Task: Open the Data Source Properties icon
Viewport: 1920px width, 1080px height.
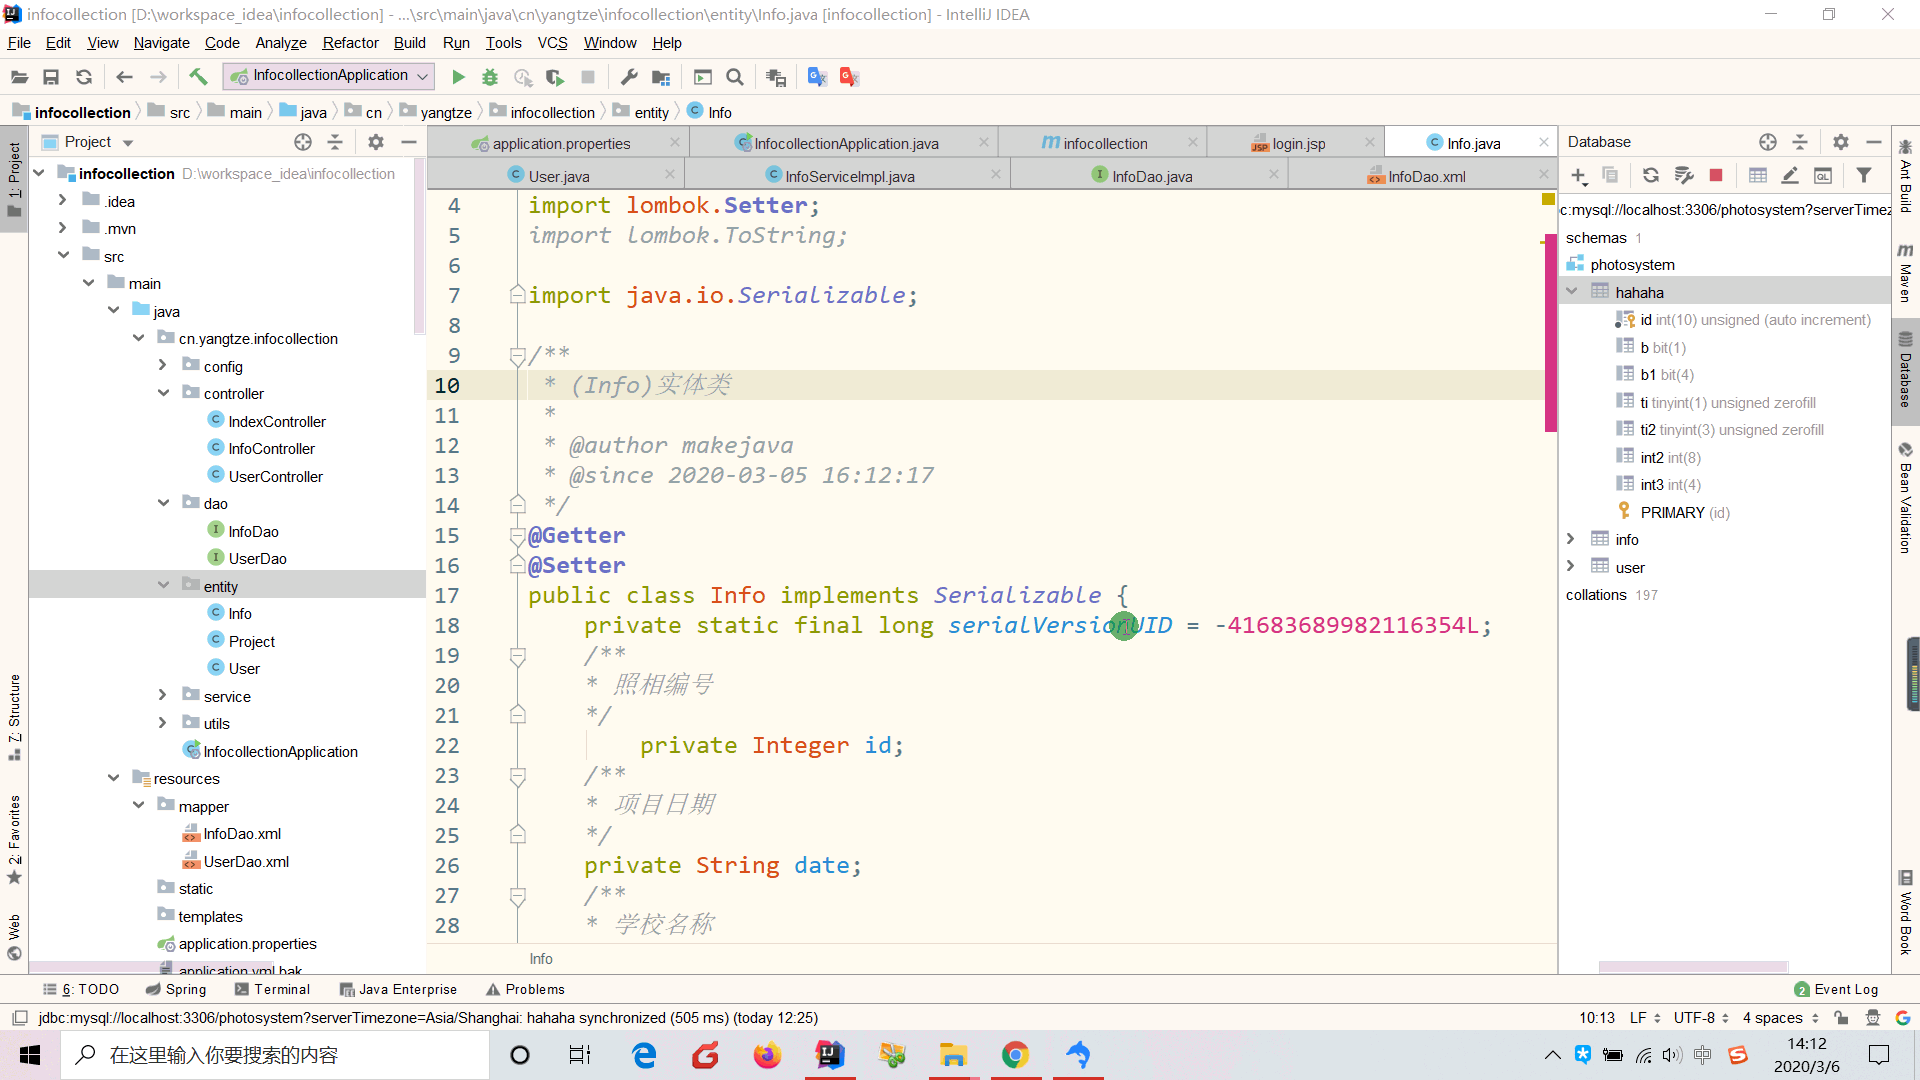Action: tap(1684, 175)
